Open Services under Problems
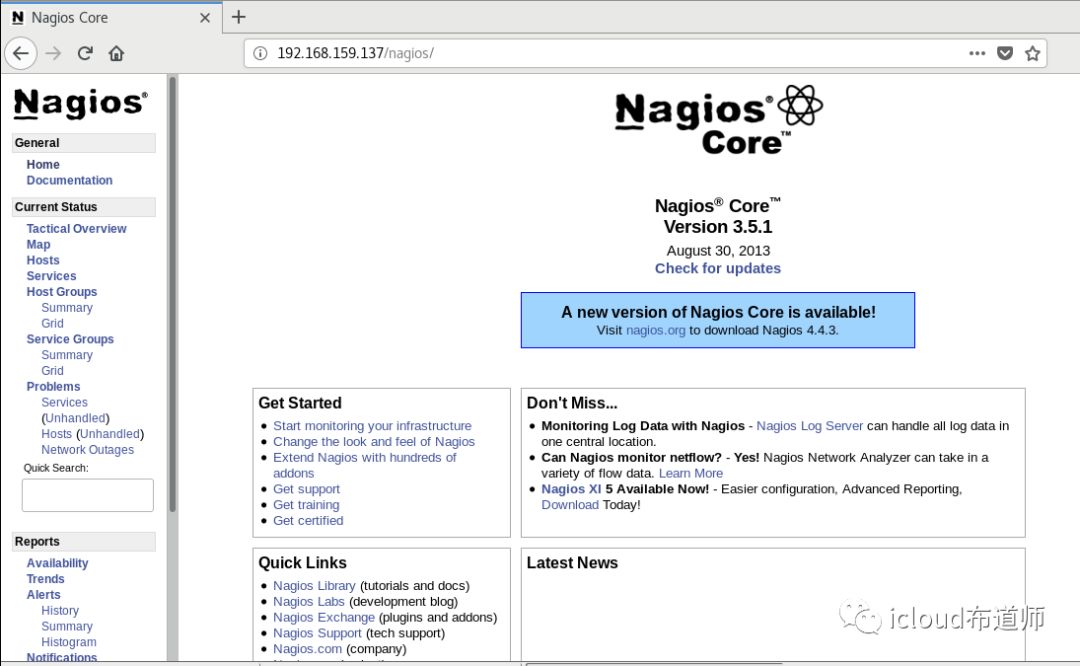This screenshot has height=666, width=1080. 64,403
